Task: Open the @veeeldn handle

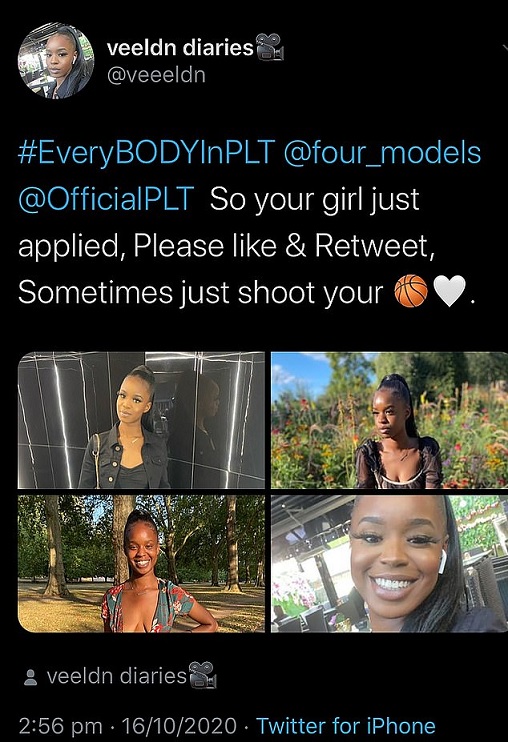Action: tap(156, 75)
